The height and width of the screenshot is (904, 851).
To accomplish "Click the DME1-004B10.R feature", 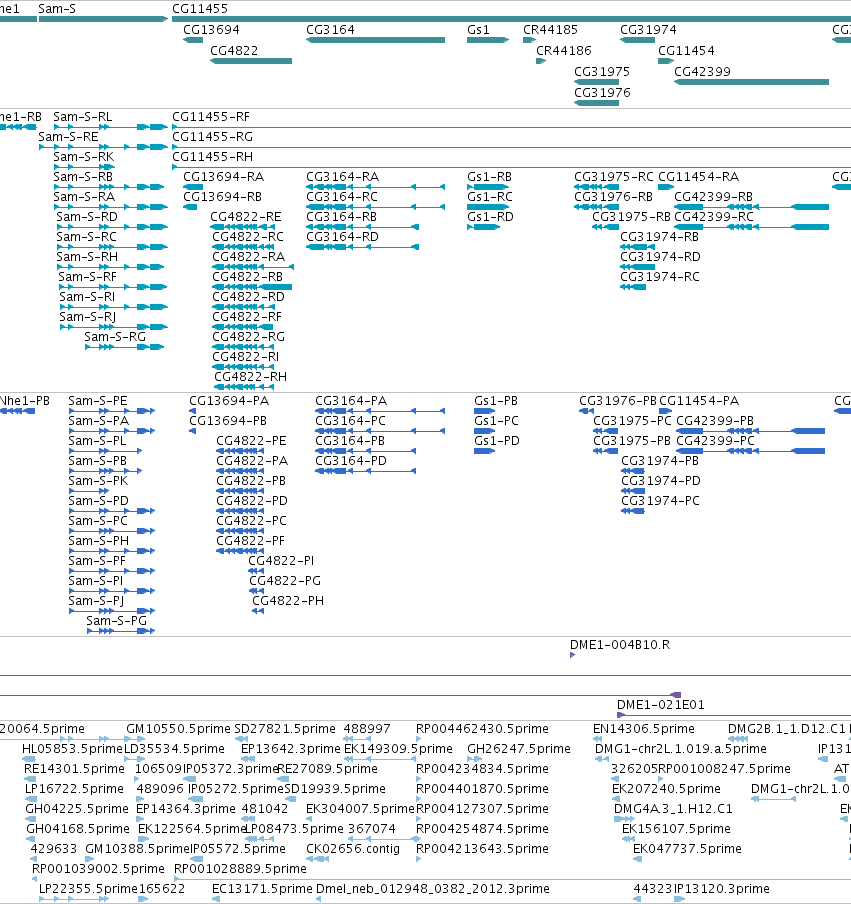I will click(573, 656).
